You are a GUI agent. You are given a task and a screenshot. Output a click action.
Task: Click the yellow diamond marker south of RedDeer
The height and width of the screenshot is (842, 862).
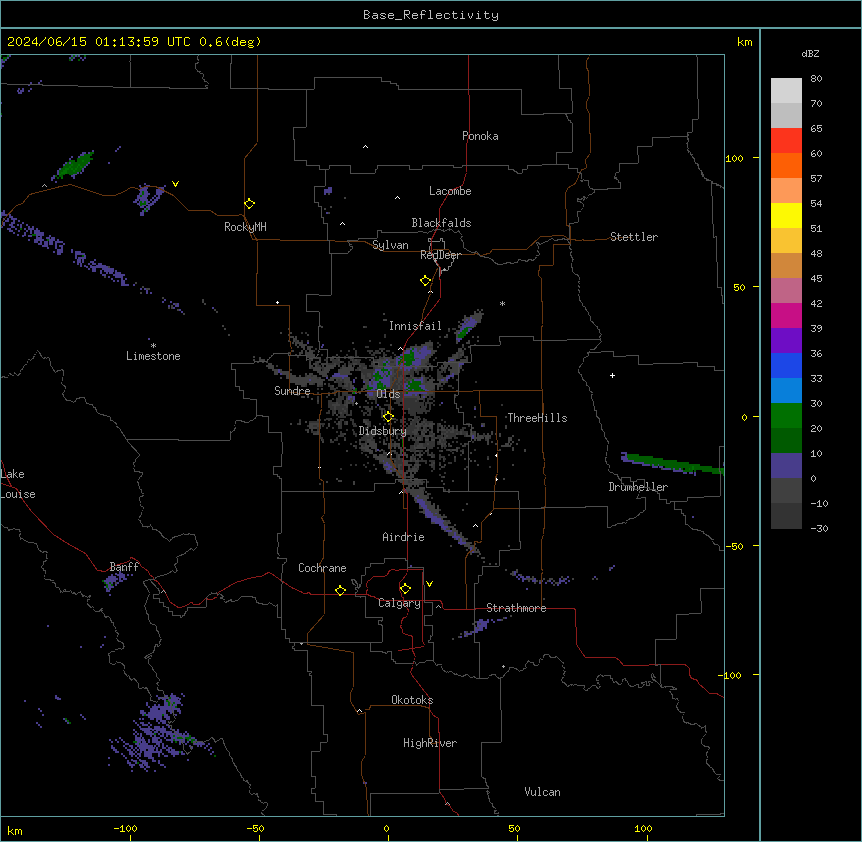(x=425, y=281)
